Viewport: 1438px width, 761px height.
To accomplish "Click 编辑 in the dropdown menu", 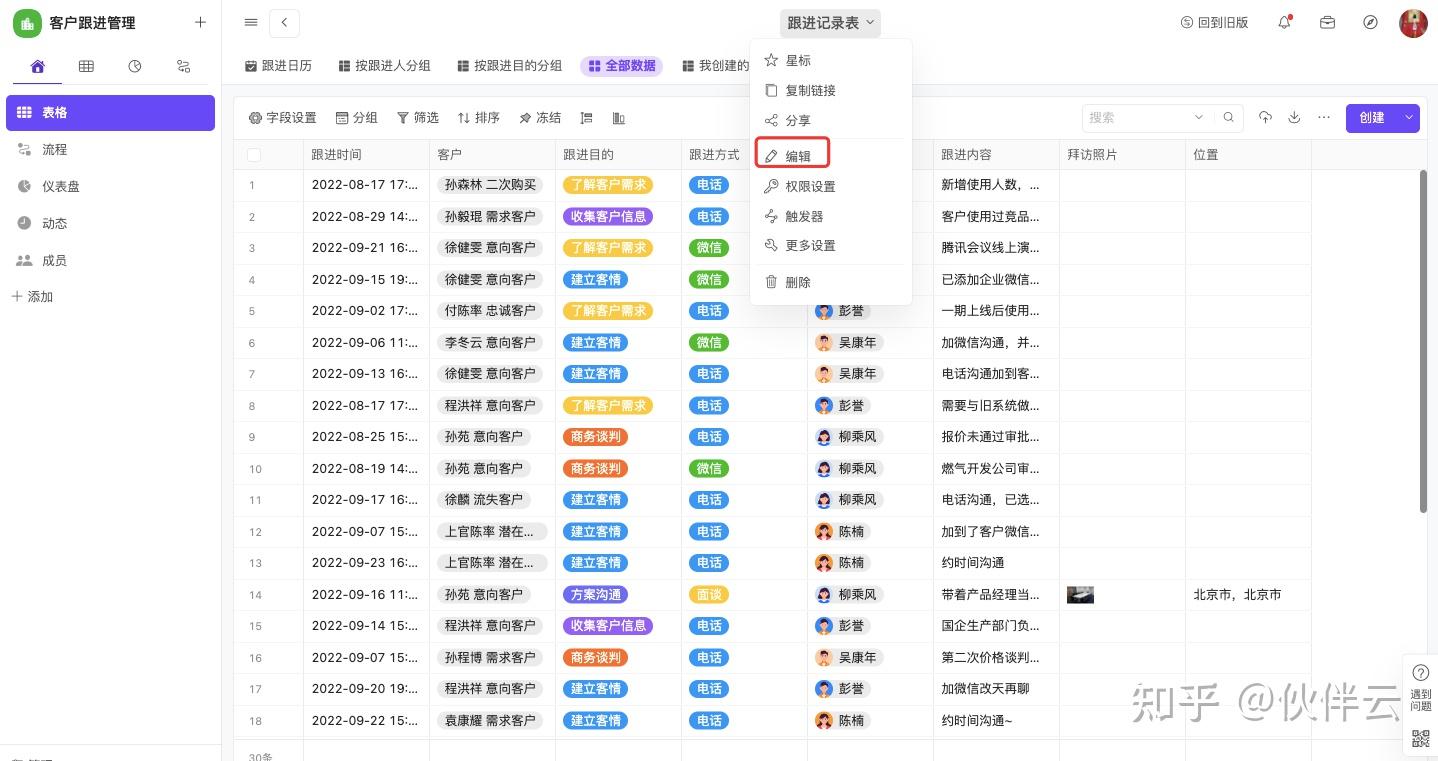I will pos(792,155).
